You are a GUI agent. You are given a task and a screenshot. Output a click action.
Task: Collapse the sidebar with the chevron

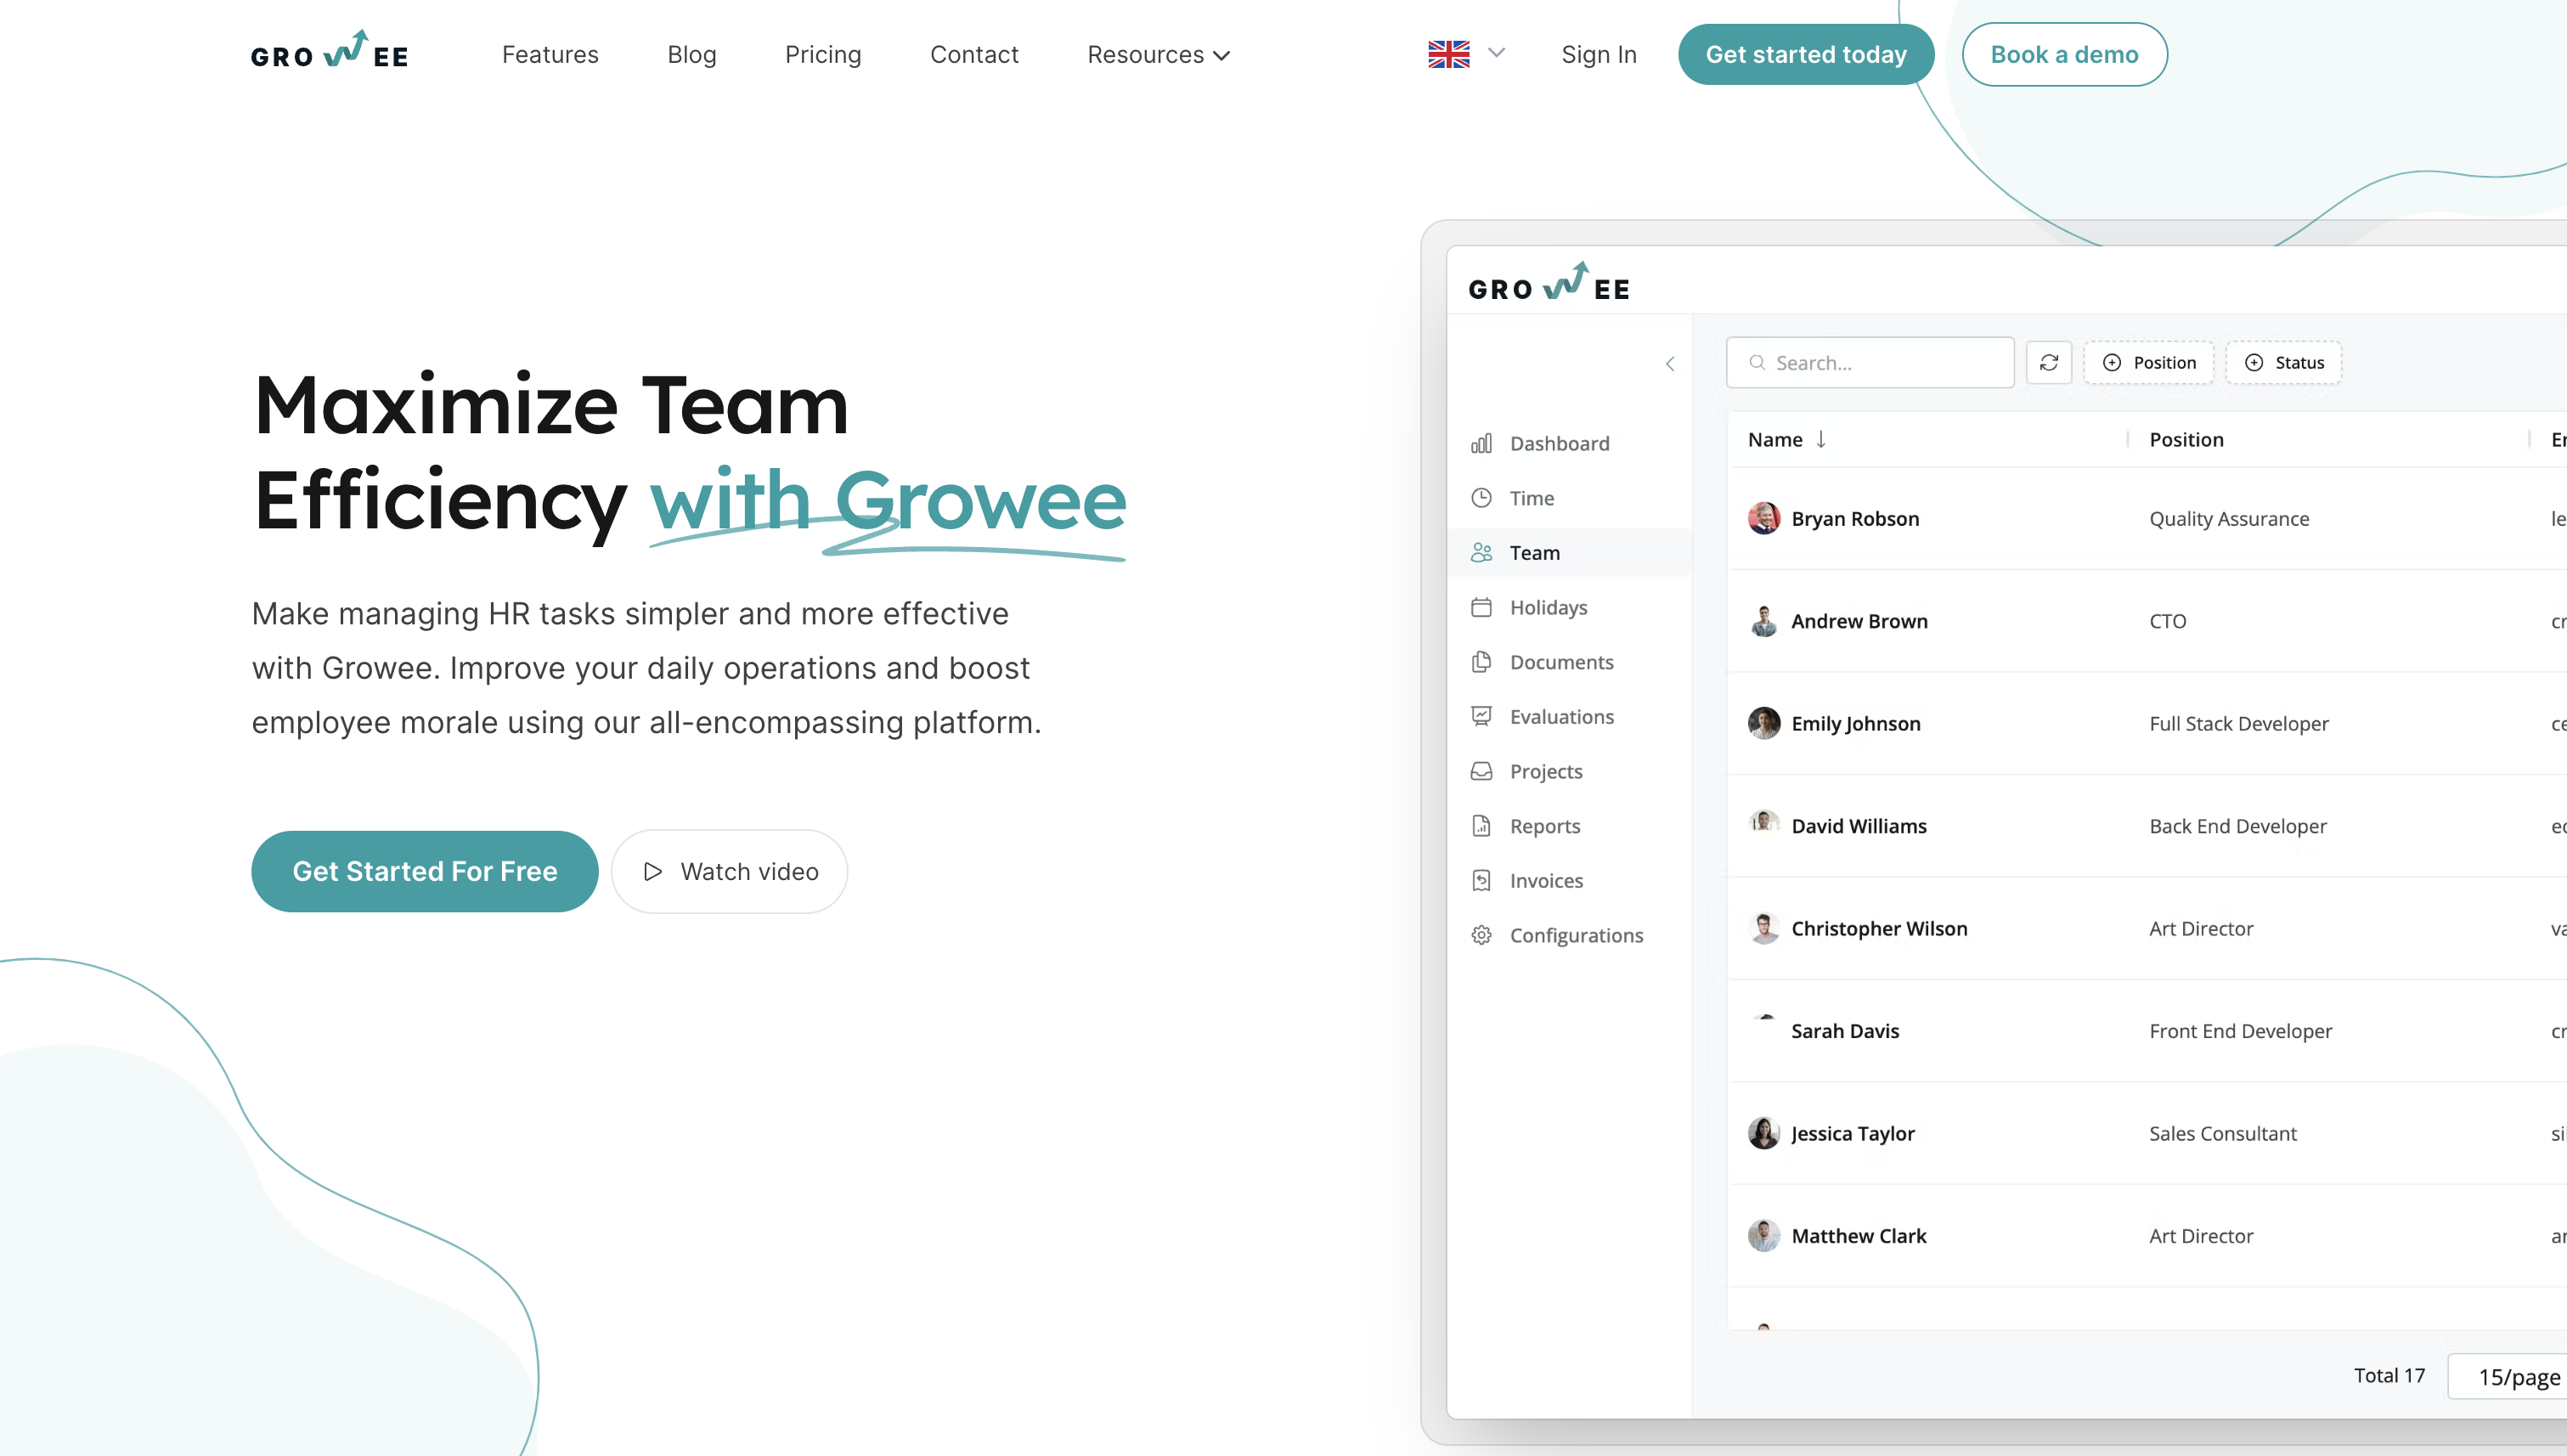(x=1669, y=364)
